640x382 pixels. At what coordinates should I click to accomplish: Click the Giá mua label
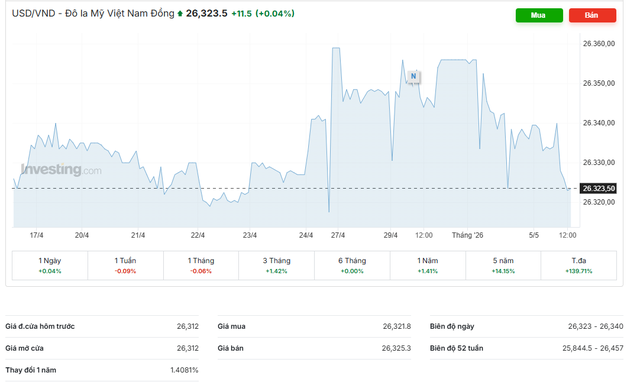[231, 326]
